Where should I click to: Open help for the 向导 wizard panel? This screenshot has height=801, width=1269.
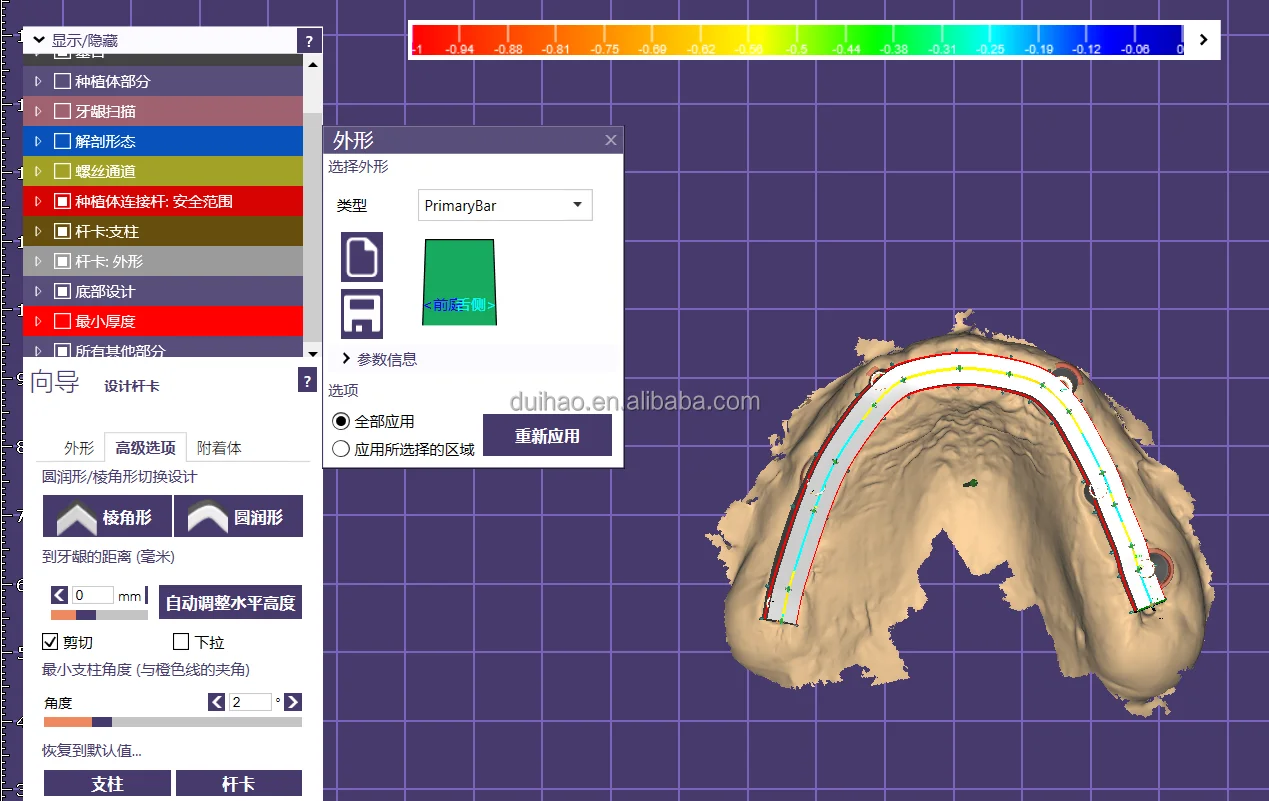coord(307,381)
